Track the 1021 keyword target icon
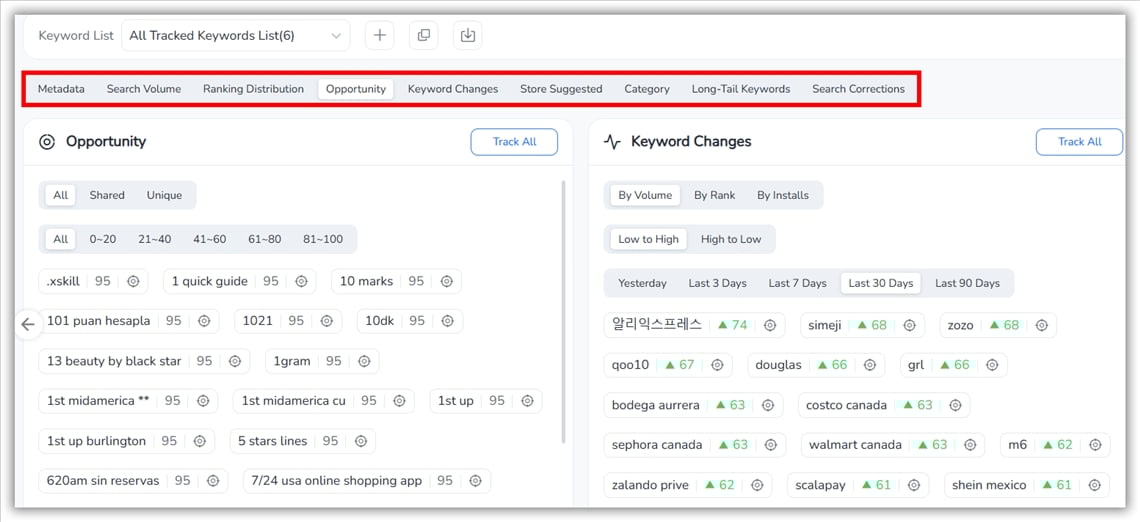The height and width of the screenshot is (522, 1140). pos(326,321)
